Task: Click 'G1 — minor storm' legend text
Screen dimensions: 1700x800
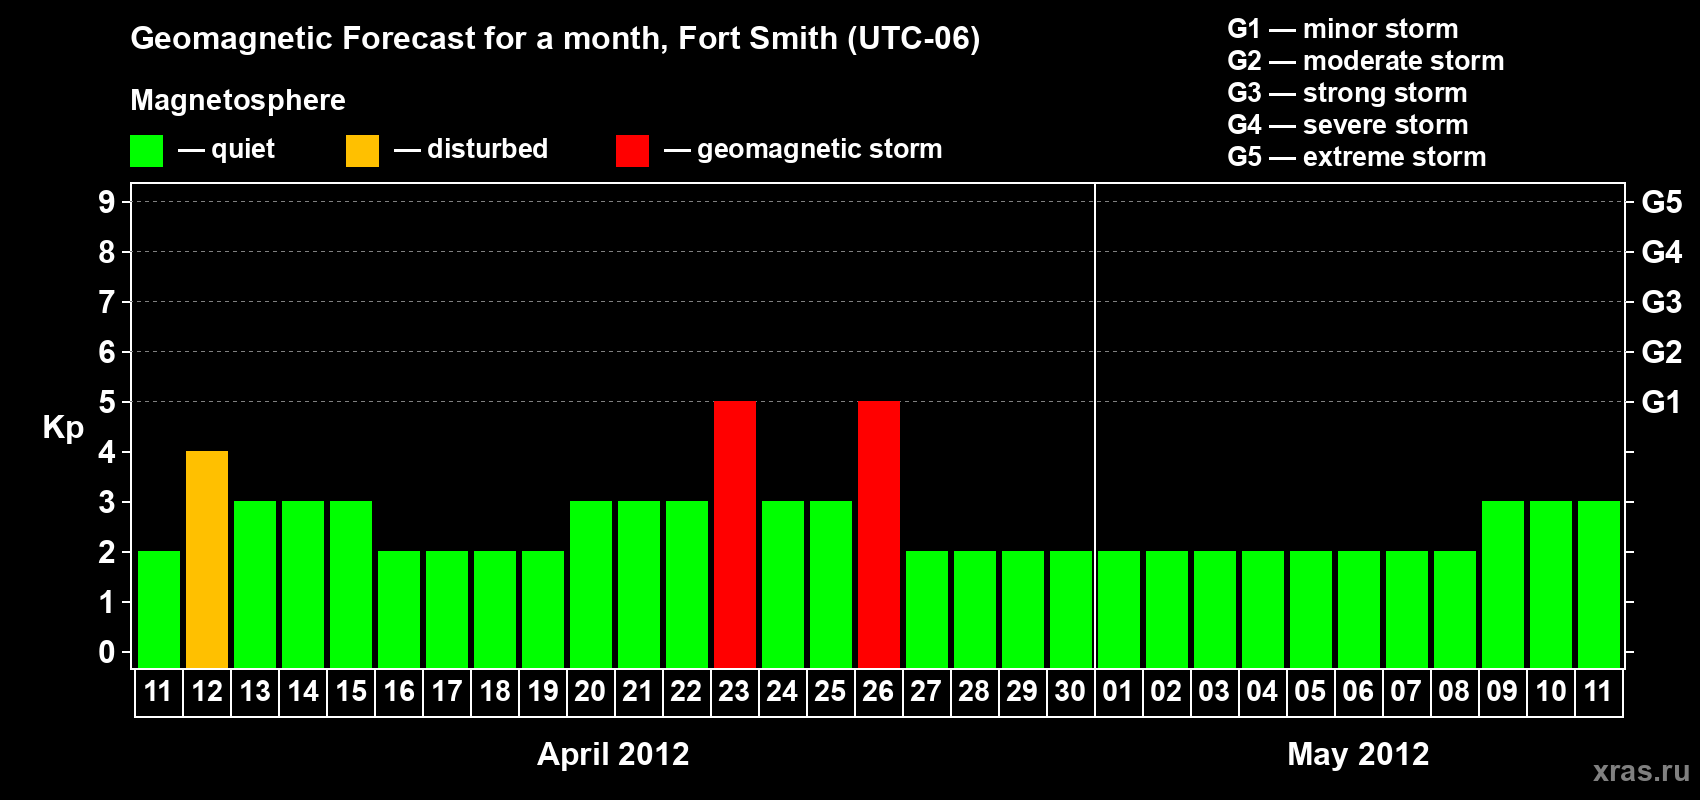Action: click(x=1342, y=29)
